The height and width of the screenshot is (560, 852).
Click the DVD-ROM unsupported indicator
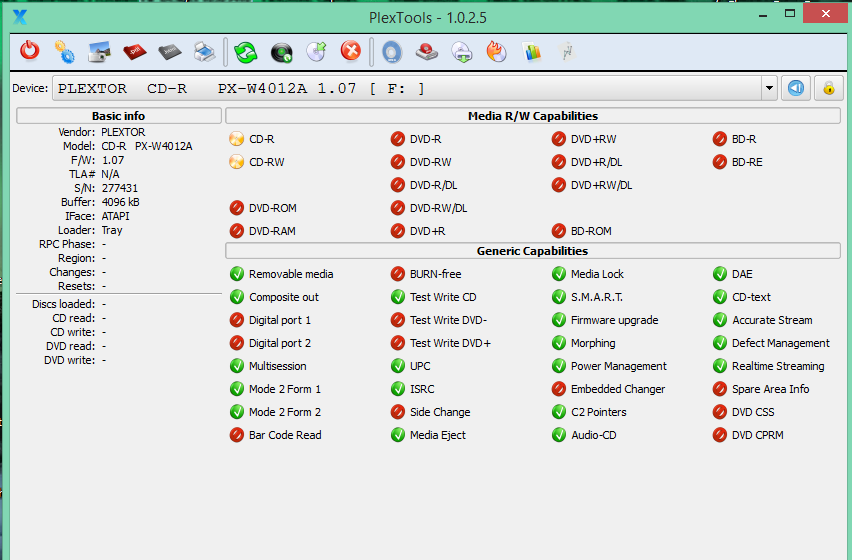pos(236,208)
